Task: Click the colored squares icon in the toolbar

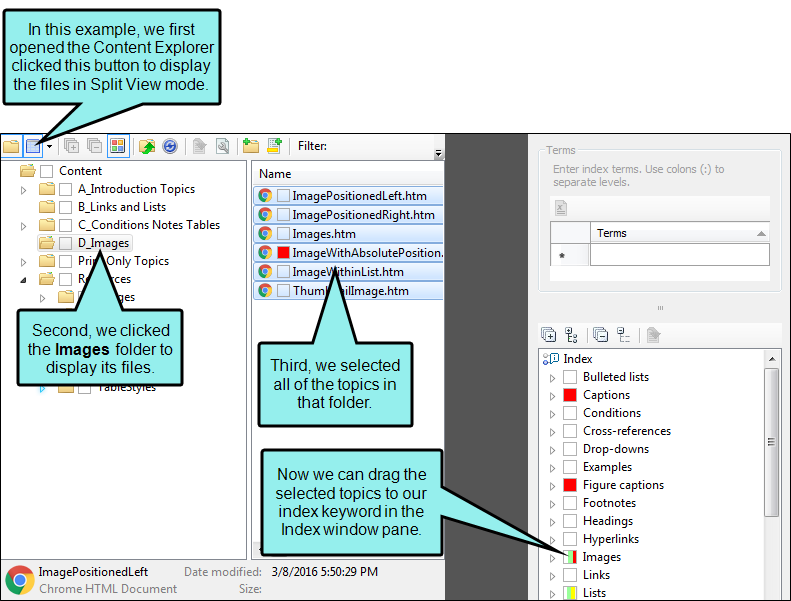Action: coord(117,146)
